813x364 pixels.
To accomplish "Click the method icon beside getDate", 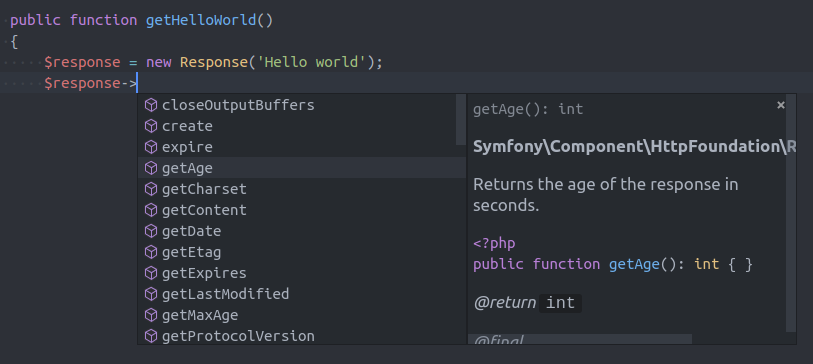I will 151,231.
